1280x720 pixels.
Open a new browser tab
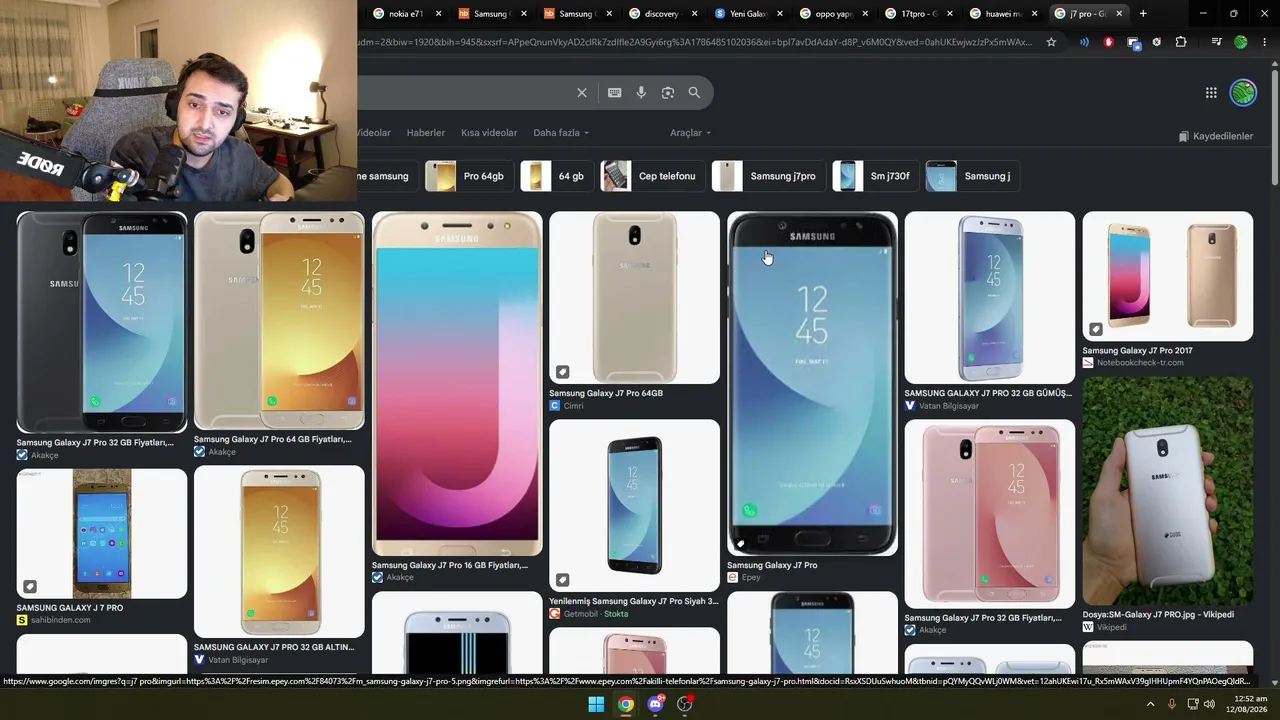[1143, 14]
